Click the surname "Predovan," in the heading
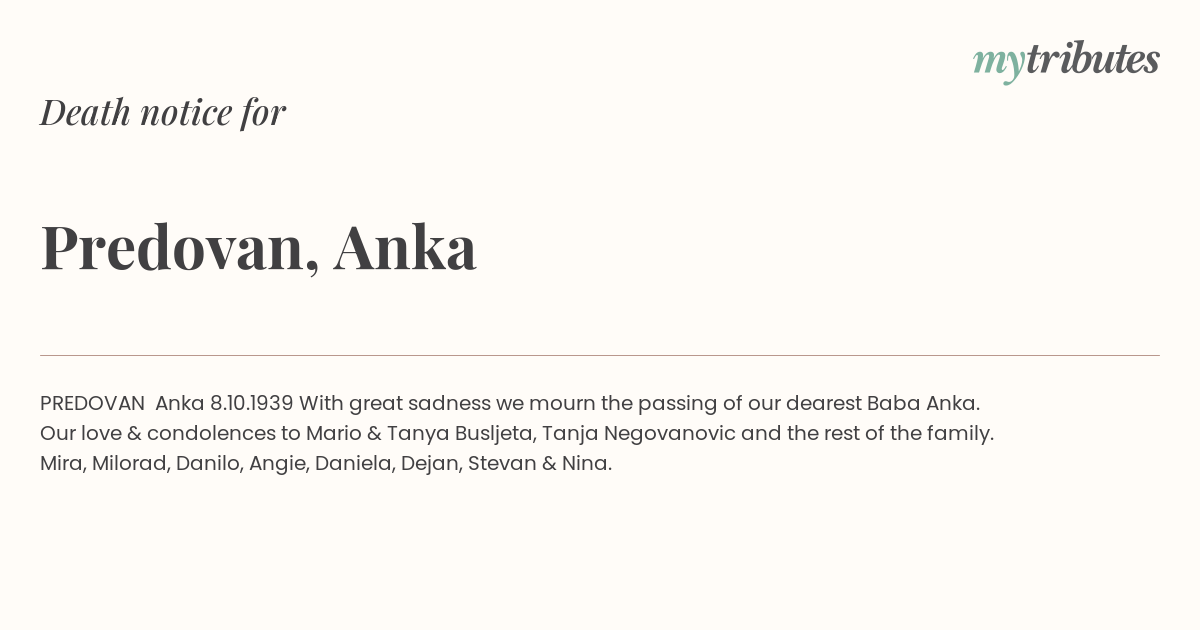The image size is (1200, 630). [180, 247]
